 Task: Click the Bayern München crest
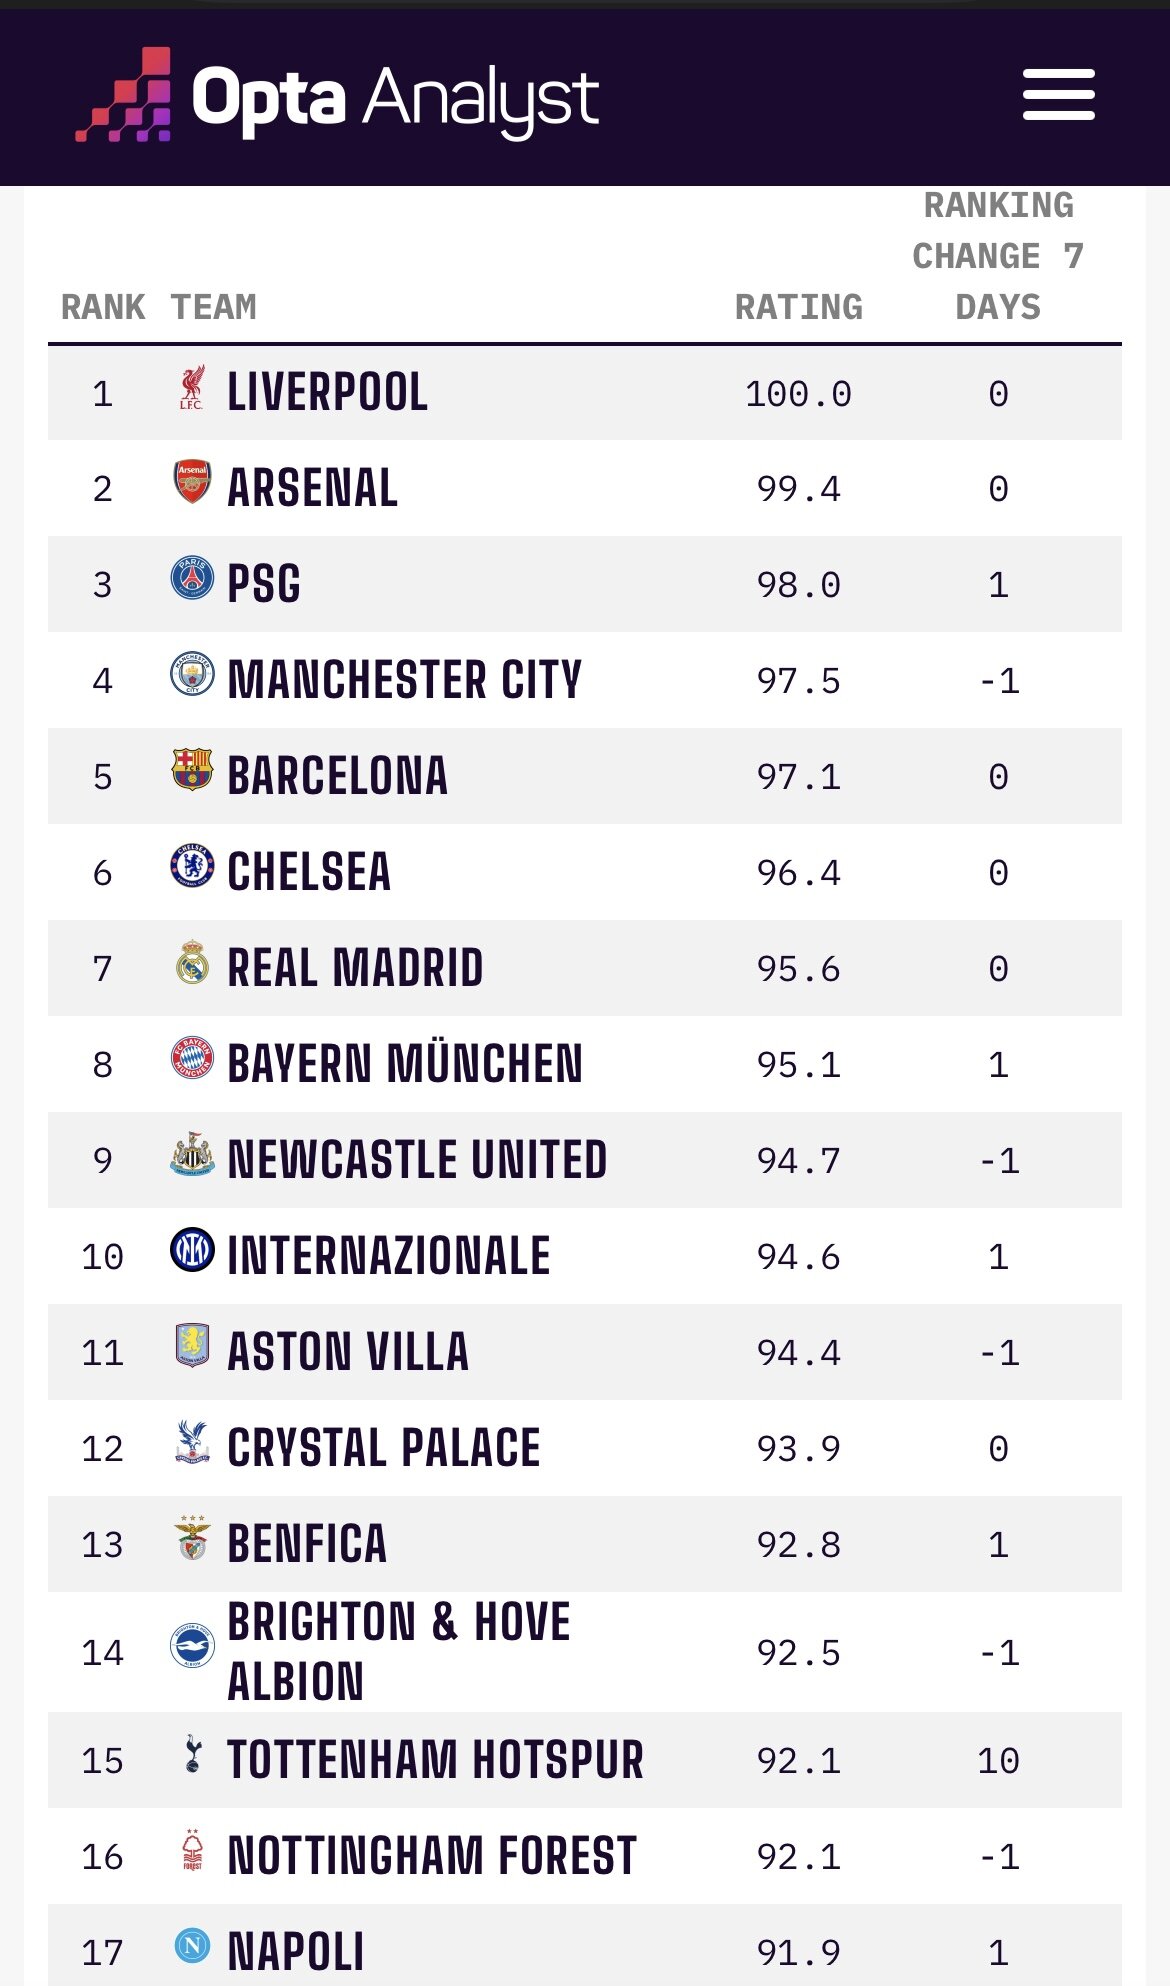pos(192,1058)
